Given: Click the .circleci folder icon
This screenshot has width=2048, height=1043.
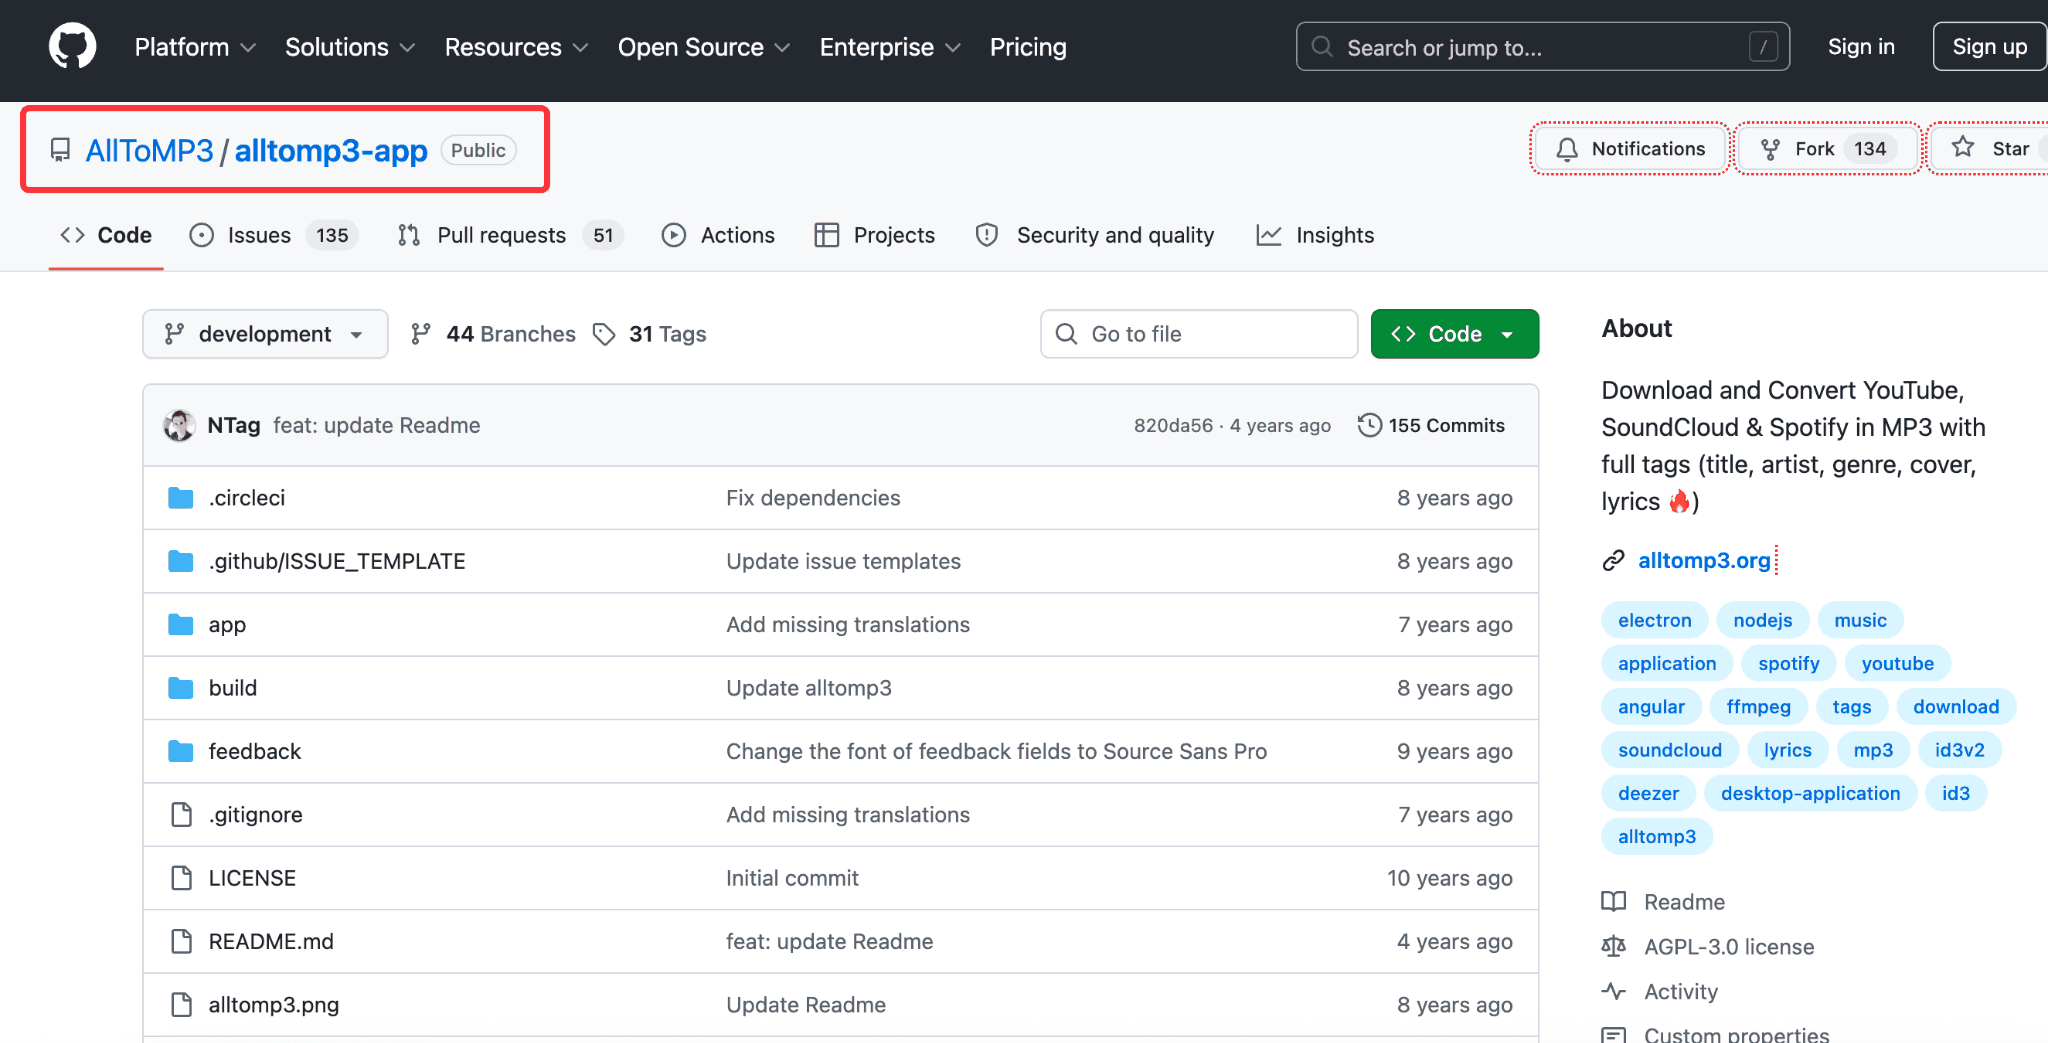Looking at the screenshot, I should click(x=181, y=498).
